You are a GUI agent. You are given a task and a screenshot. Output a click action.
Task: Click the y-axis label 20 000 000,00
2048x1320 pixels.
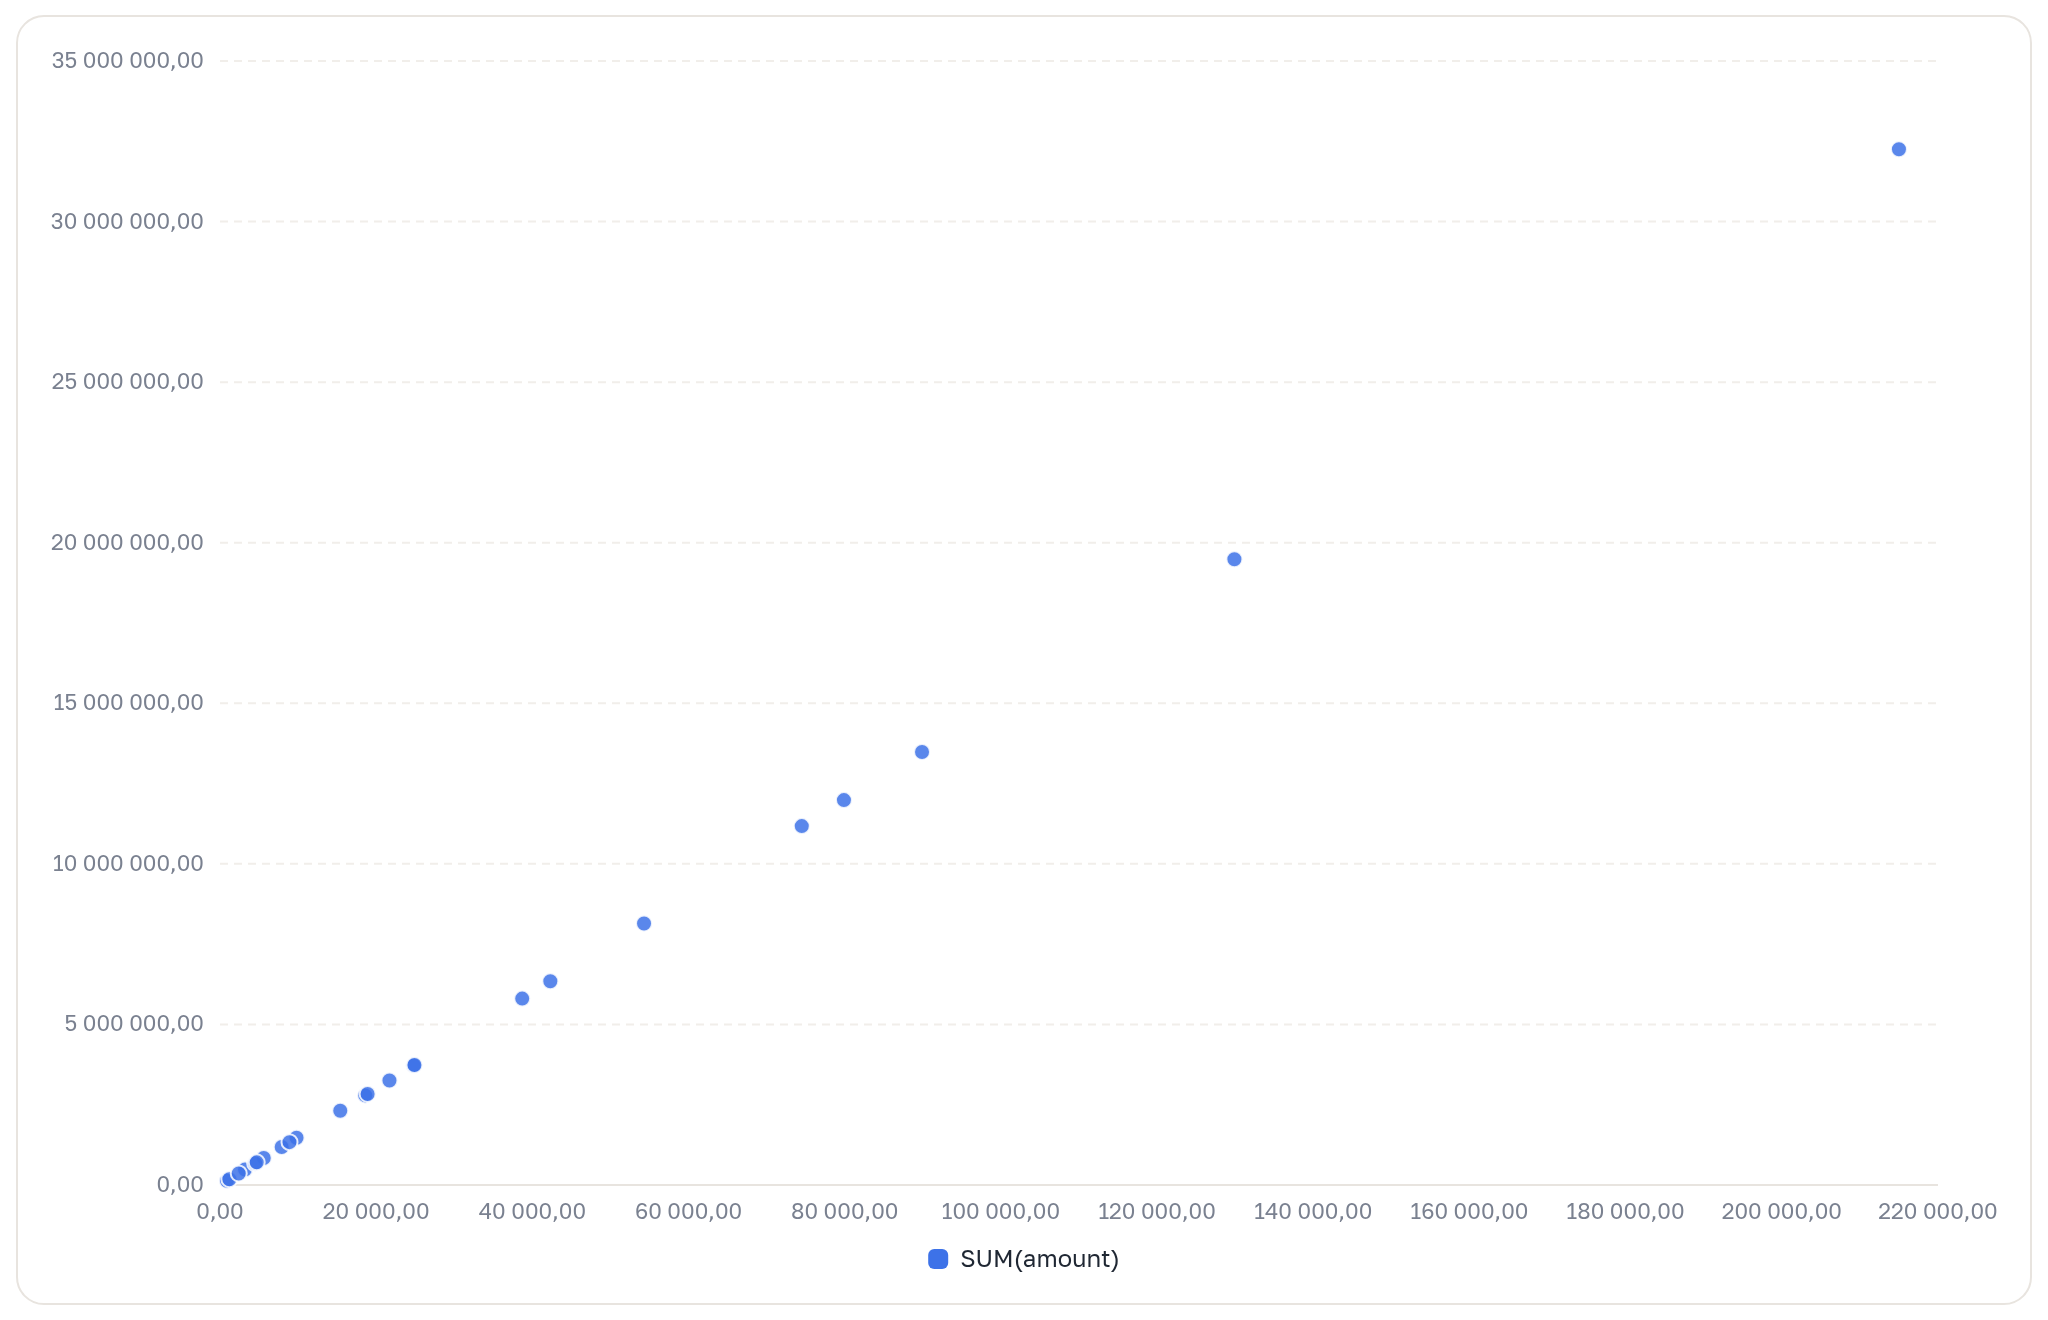(127, 542)
